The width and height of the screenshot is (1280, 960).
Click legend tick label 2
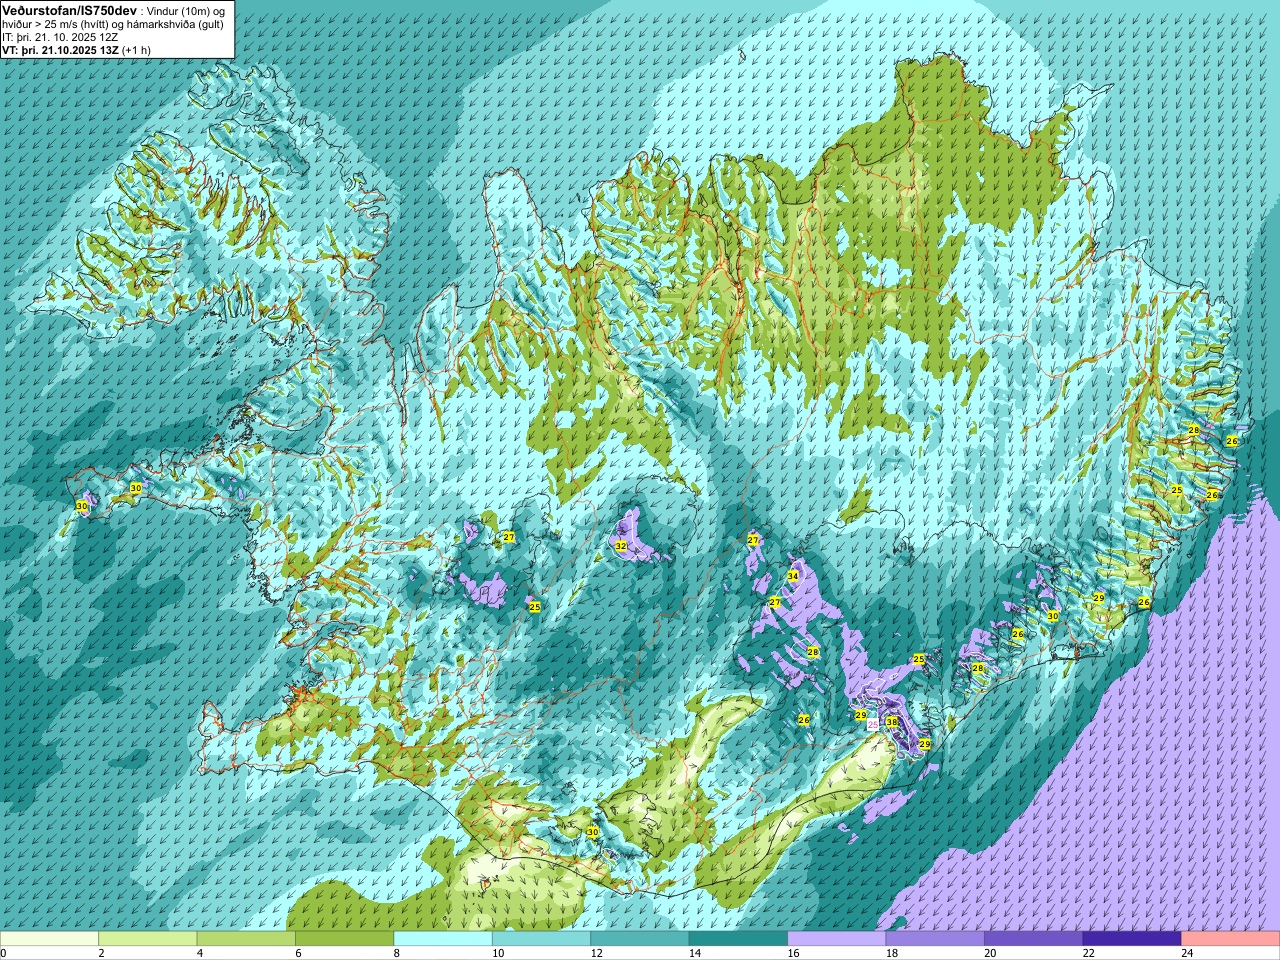point(101,953)
